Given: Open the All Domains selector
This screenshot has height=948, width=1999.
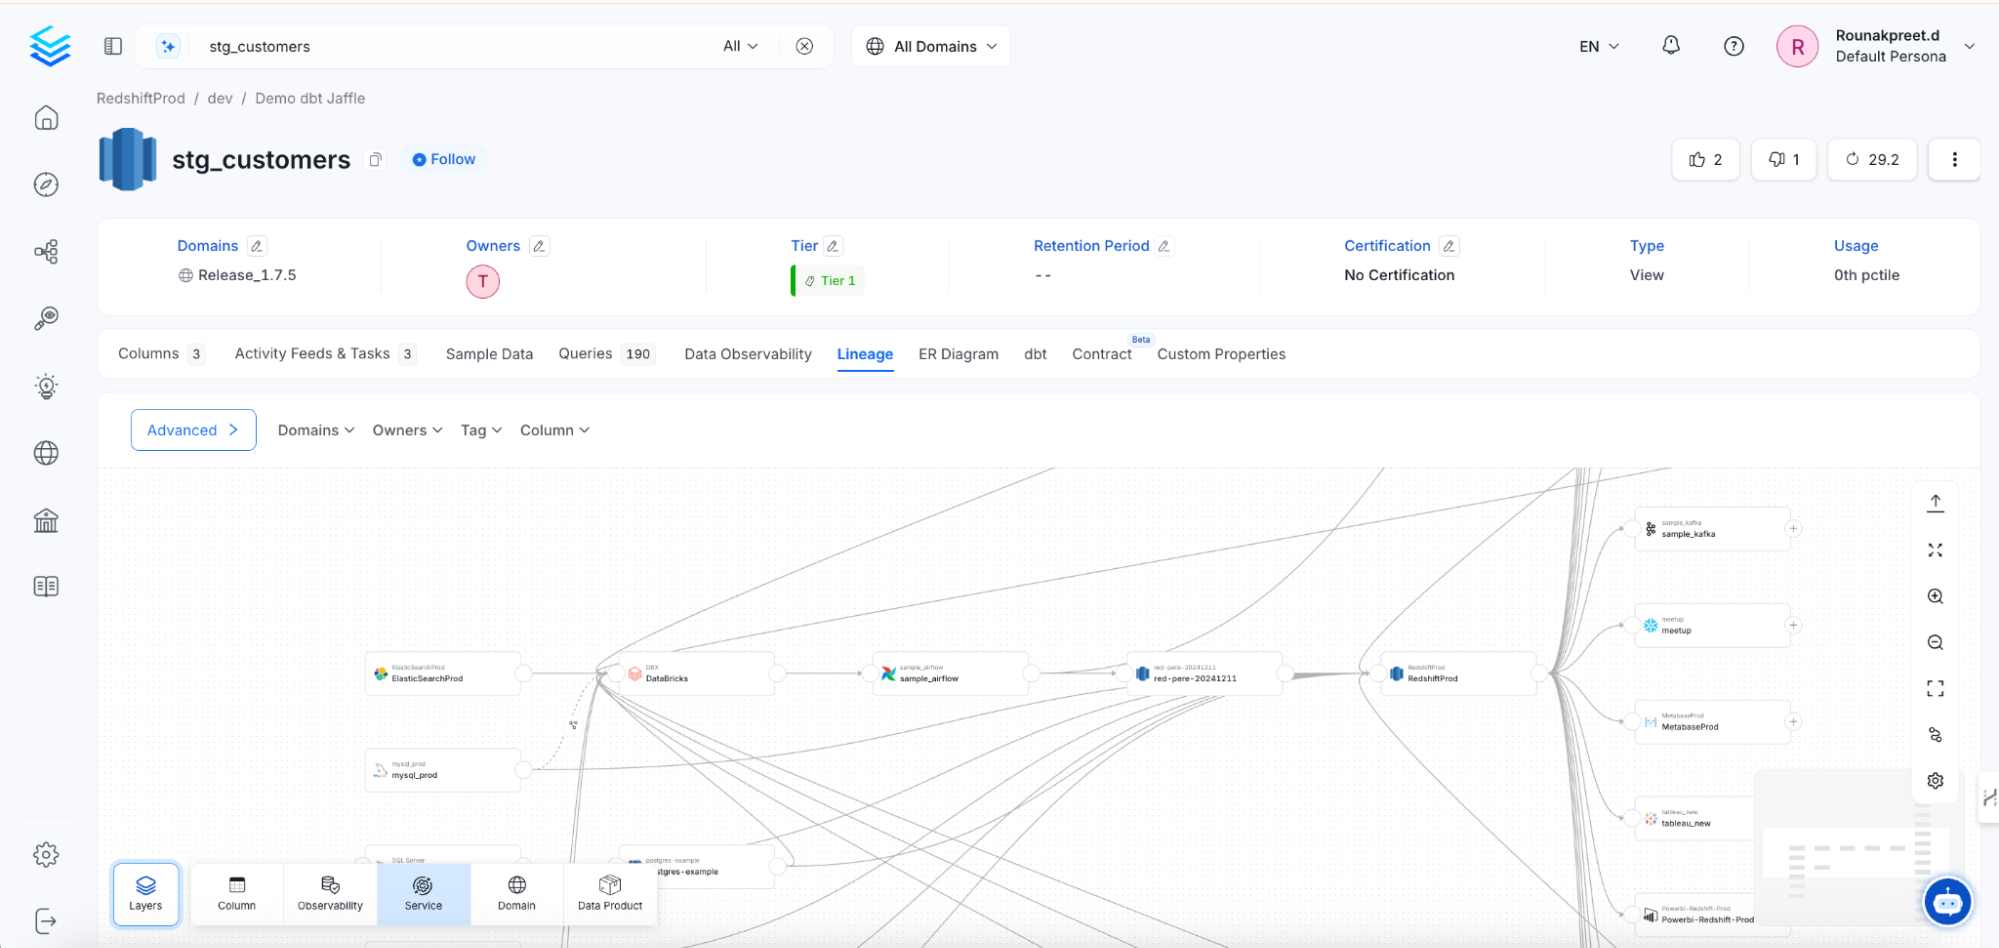Looking at the screenshot, I should coord(929,46).
